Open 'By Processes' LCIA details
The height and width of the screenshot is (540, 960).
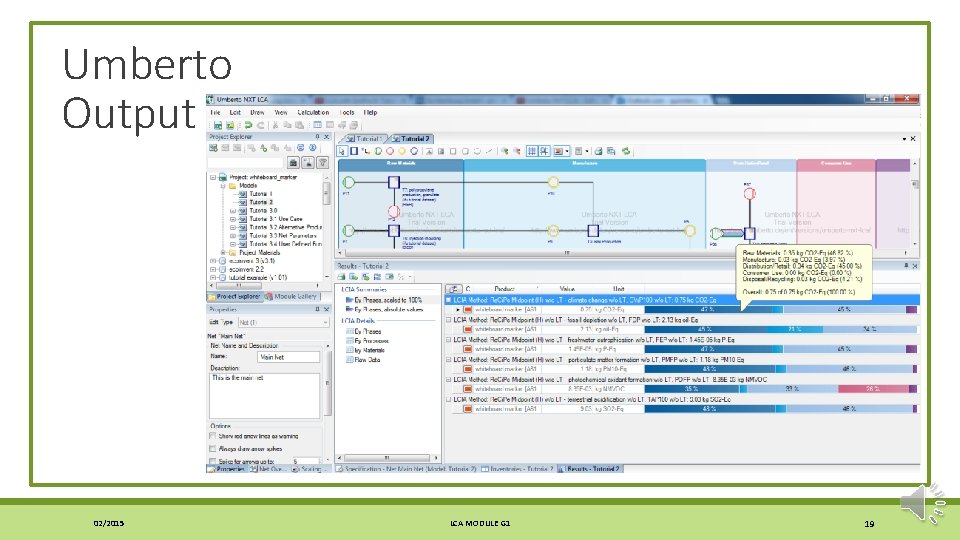coord(367,340)
